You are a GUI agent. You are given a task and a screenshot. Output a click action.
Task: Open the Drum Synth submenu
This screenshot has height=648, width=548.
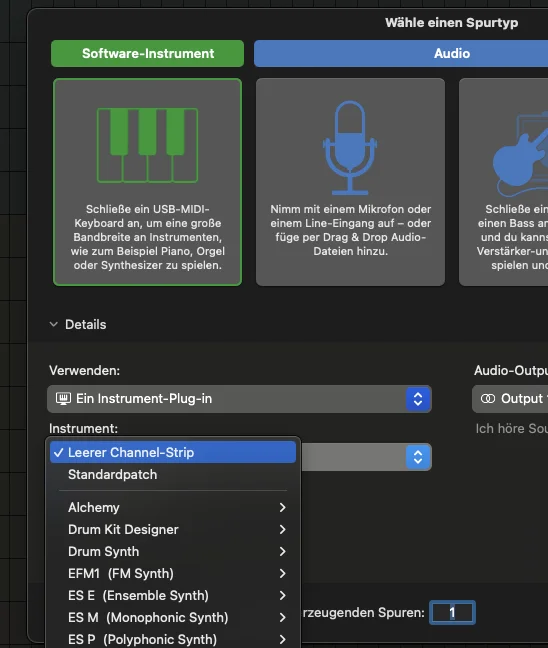[173, 551]
